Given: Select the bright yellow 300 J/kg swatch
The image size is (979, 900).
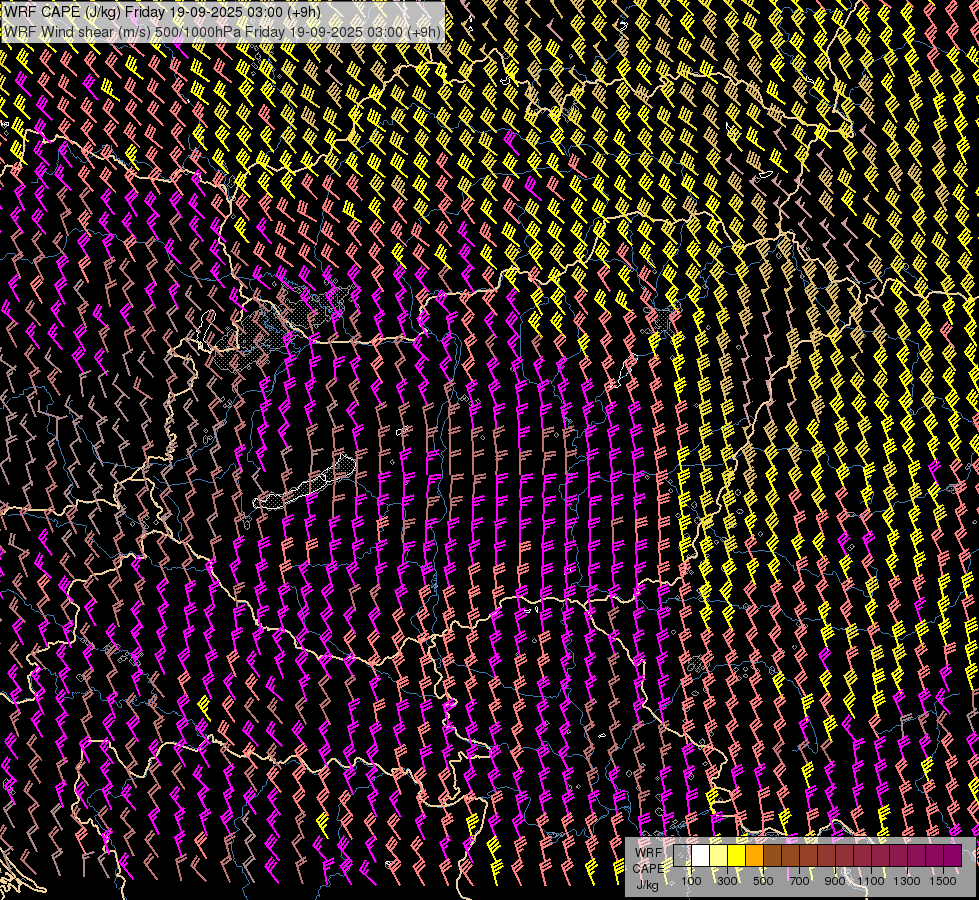Looking at the screenshot, I should (x=736, y=855).
